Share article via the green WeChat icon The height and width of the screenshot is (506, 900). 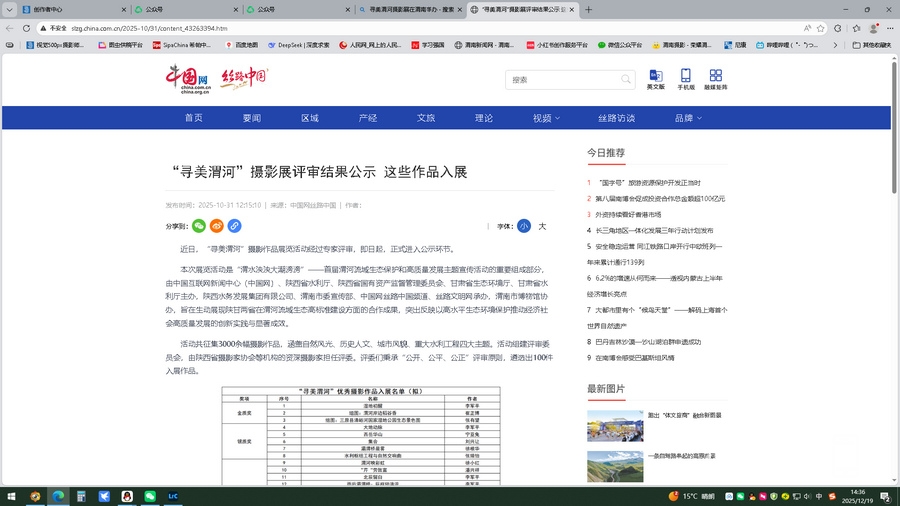pos(199,226)
